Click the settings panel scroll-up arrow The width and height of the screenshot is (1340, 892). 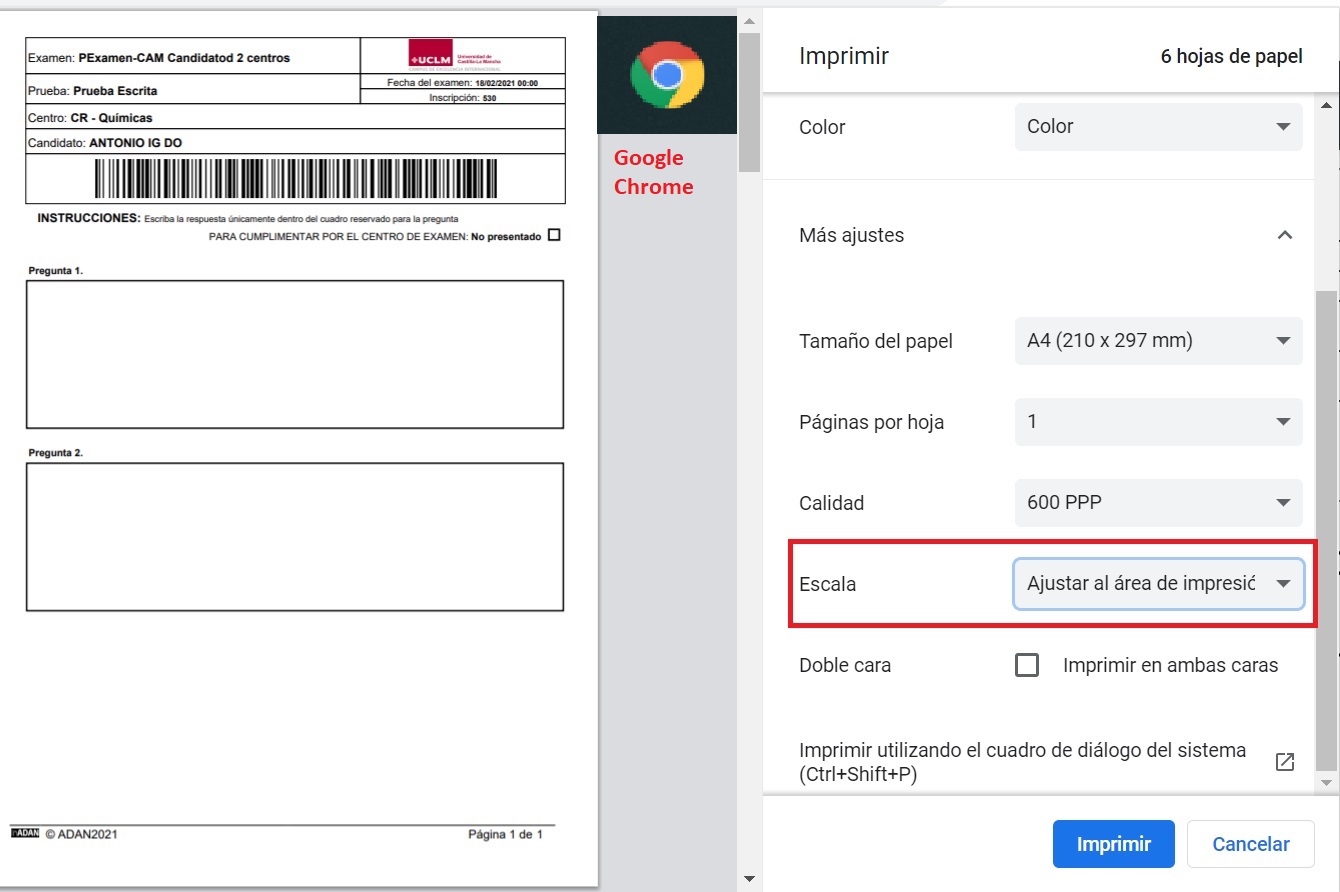click(x=1328, y=105)
